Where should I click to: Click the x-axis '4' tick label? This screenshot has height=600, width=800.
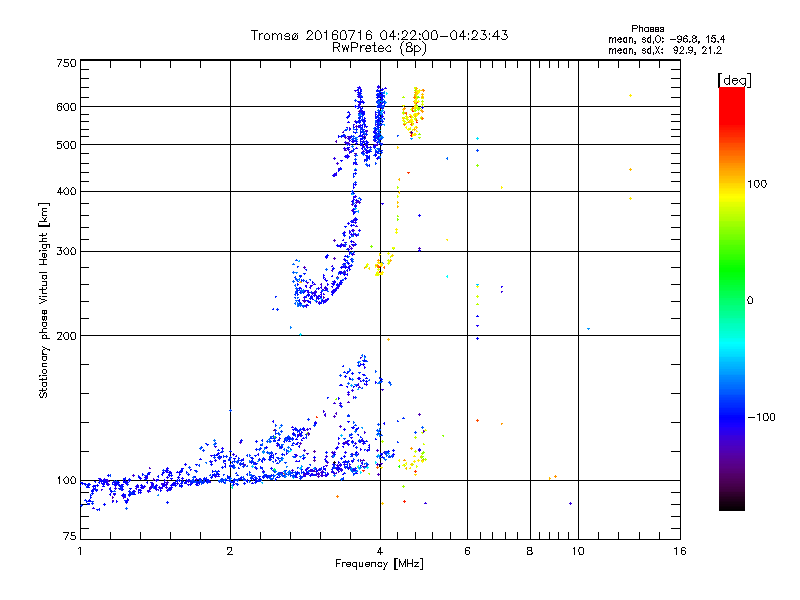380,551
